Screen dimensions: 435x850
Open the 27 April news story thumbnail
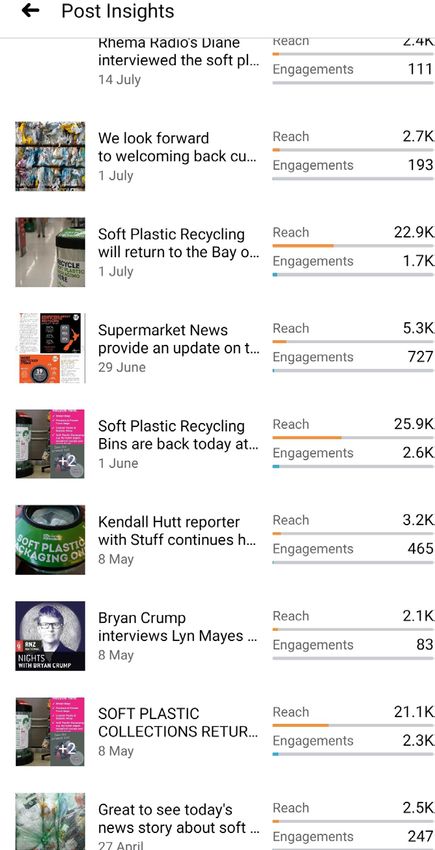click(50, 821)
